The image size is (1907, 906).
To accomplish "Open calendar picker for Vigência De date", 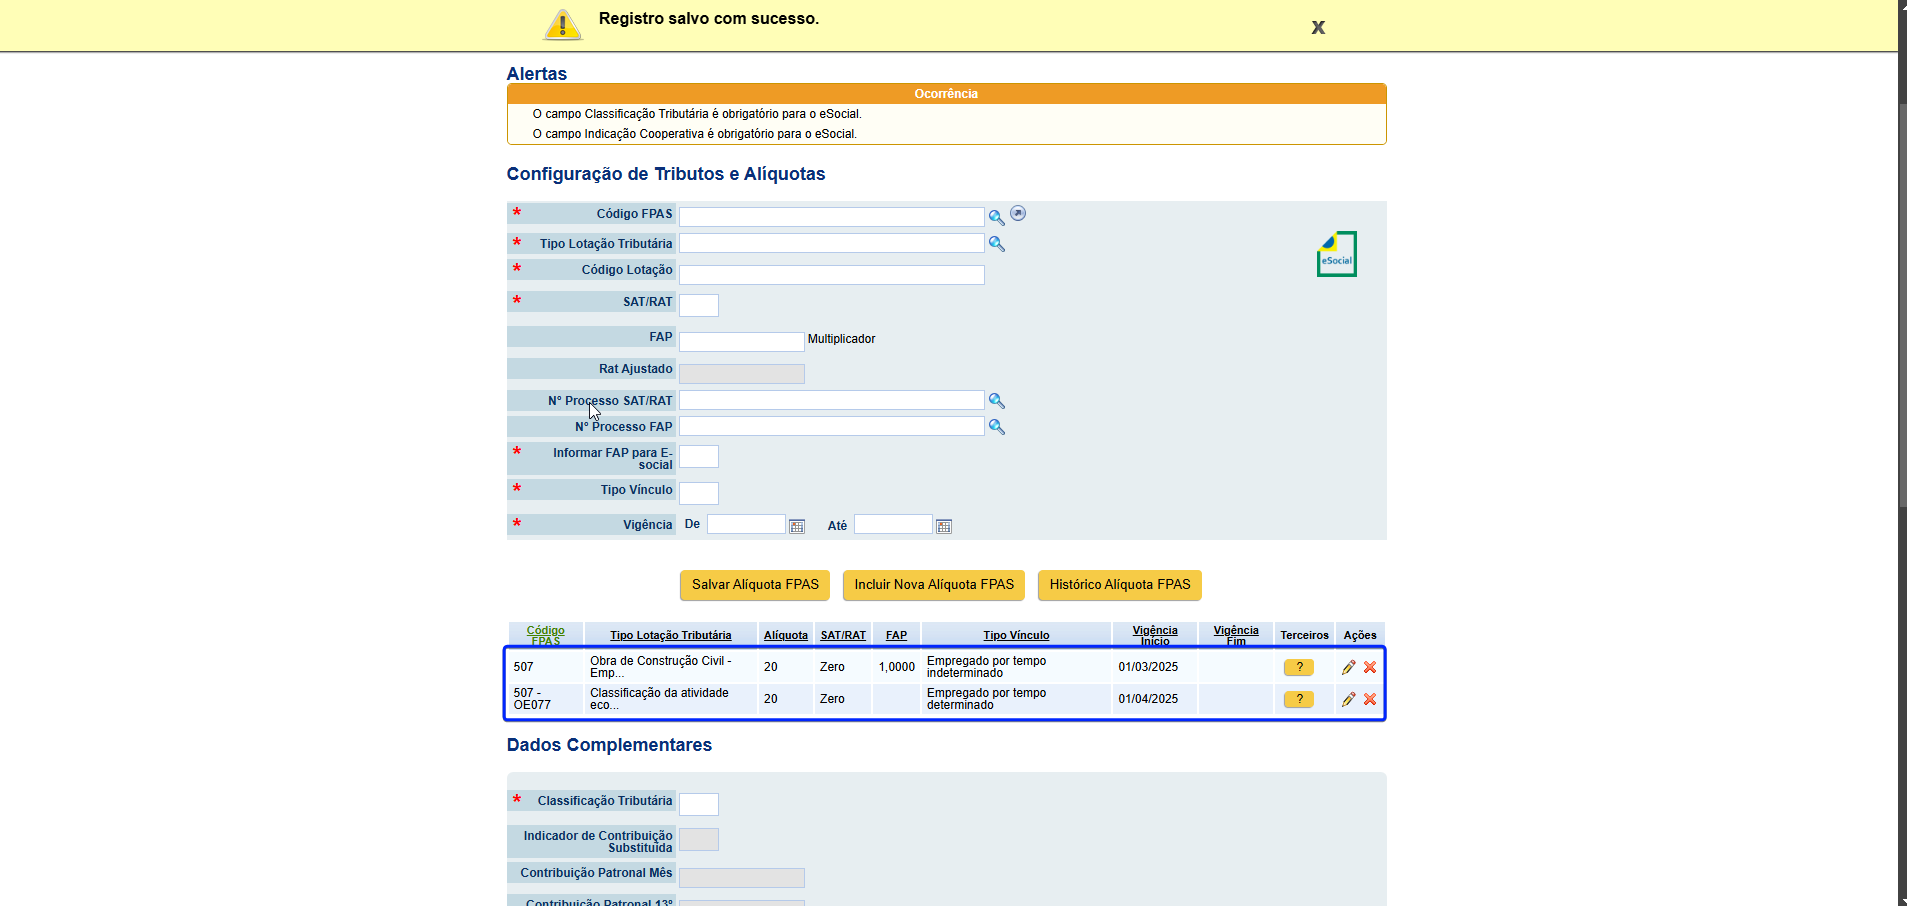I will pyautogui.click(x=797, y=526).
